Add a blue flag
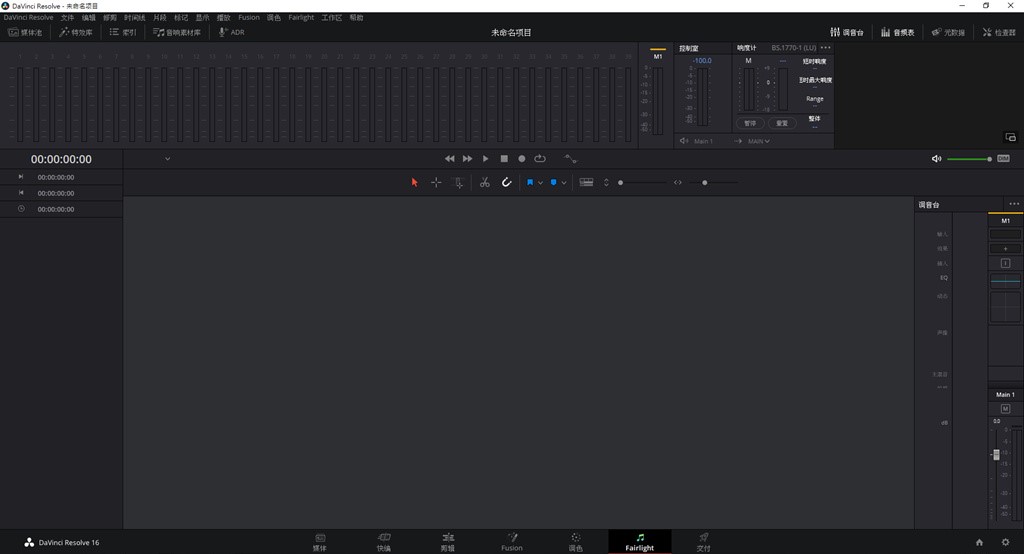1024x554 pixels. coord(530,182)
